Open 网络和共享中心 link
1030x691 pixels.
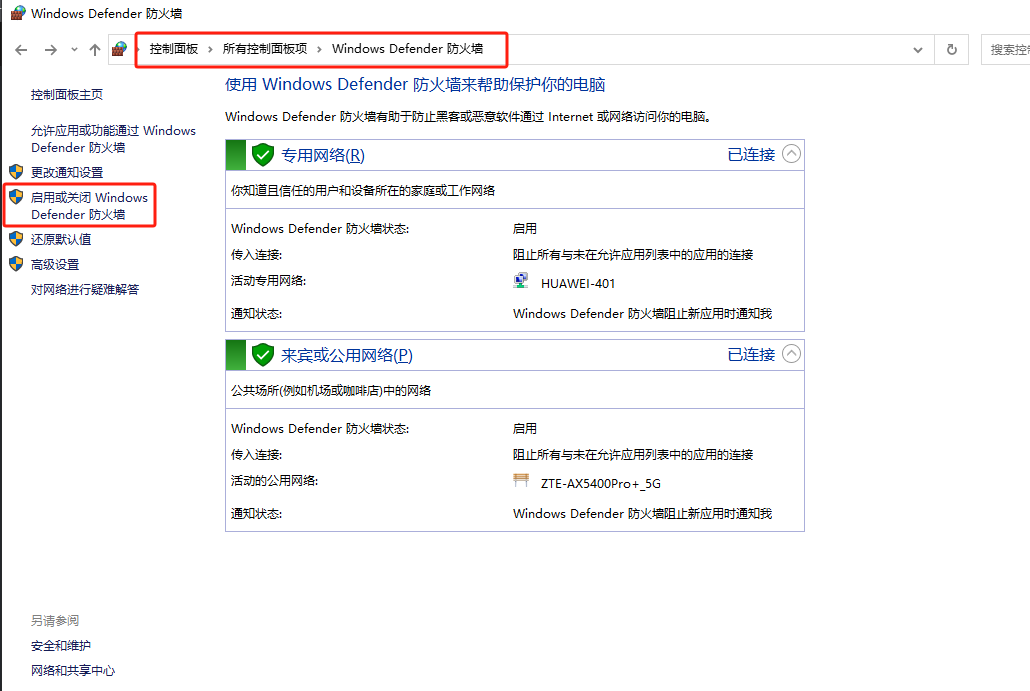tap(73, 671)
